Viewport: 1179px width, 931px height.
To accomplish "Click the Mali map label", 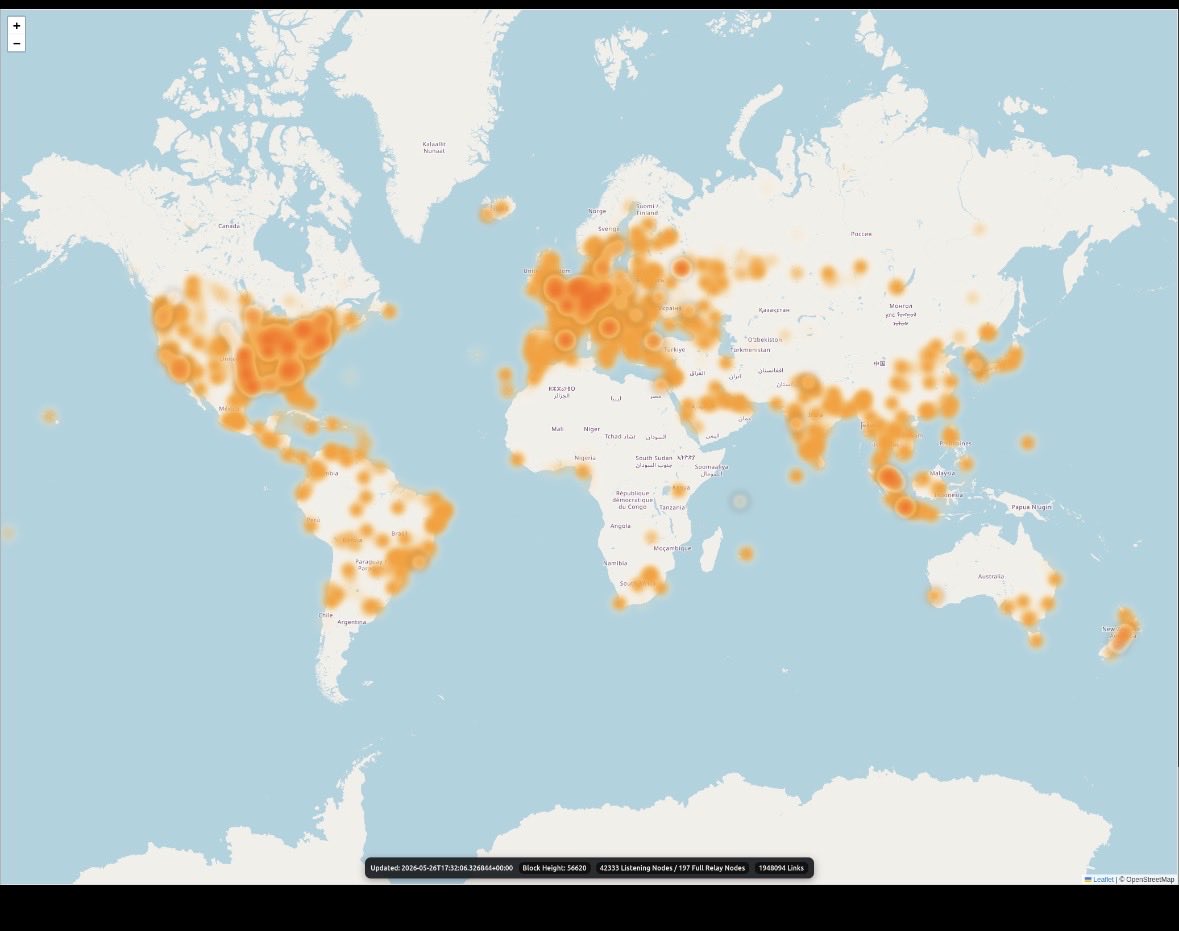I will [x=557, y=429].
